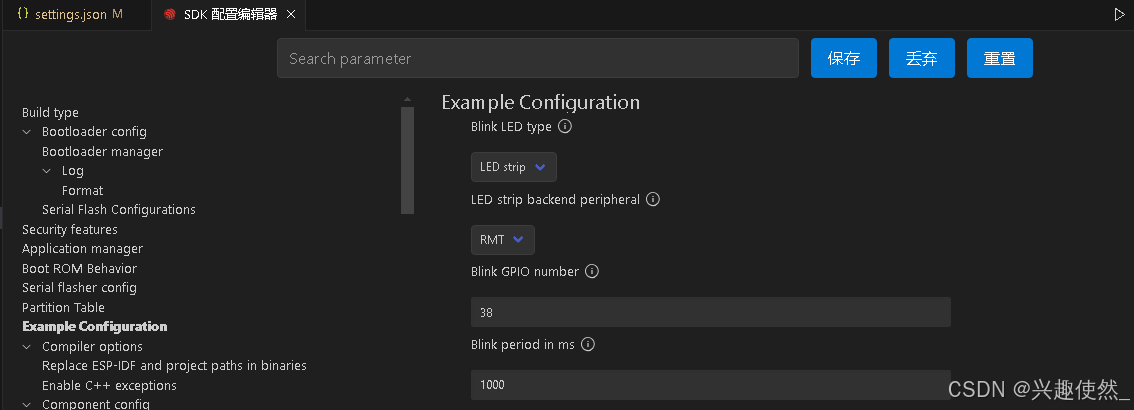Click info icon beside LED strip backend peripheral
1134x410 pixels.
coord(653,199)
